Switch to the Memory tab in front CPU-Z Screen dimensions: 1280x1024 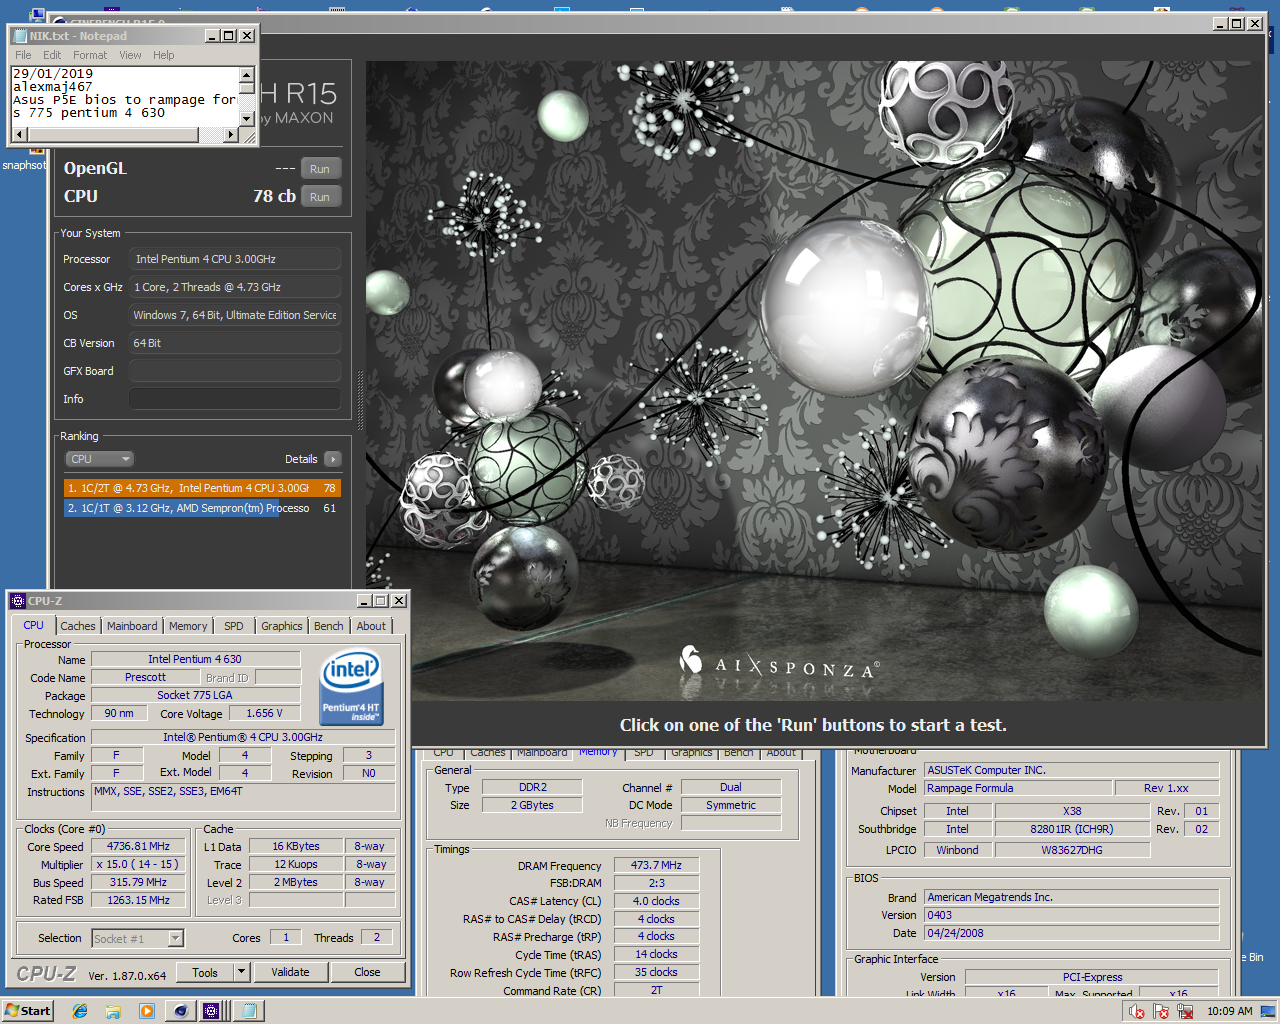188,626
